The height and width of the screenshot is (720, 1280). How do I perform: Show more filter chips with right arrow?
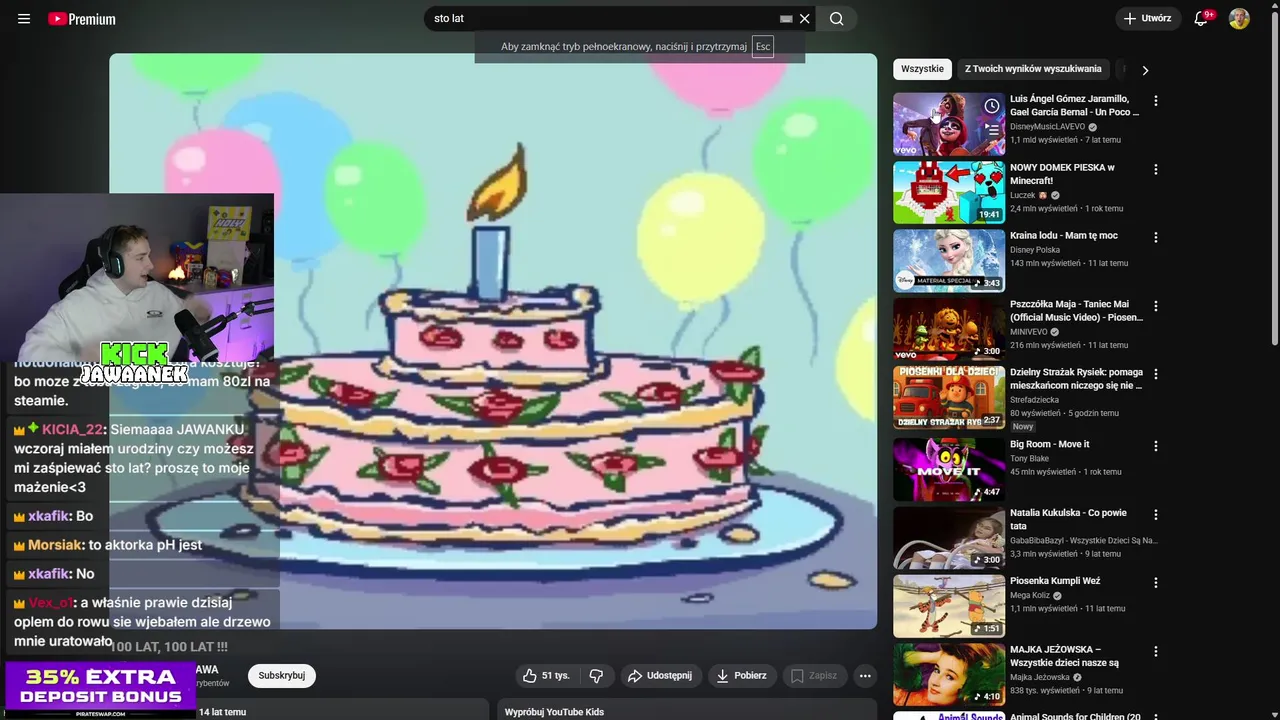[1145, 70]
